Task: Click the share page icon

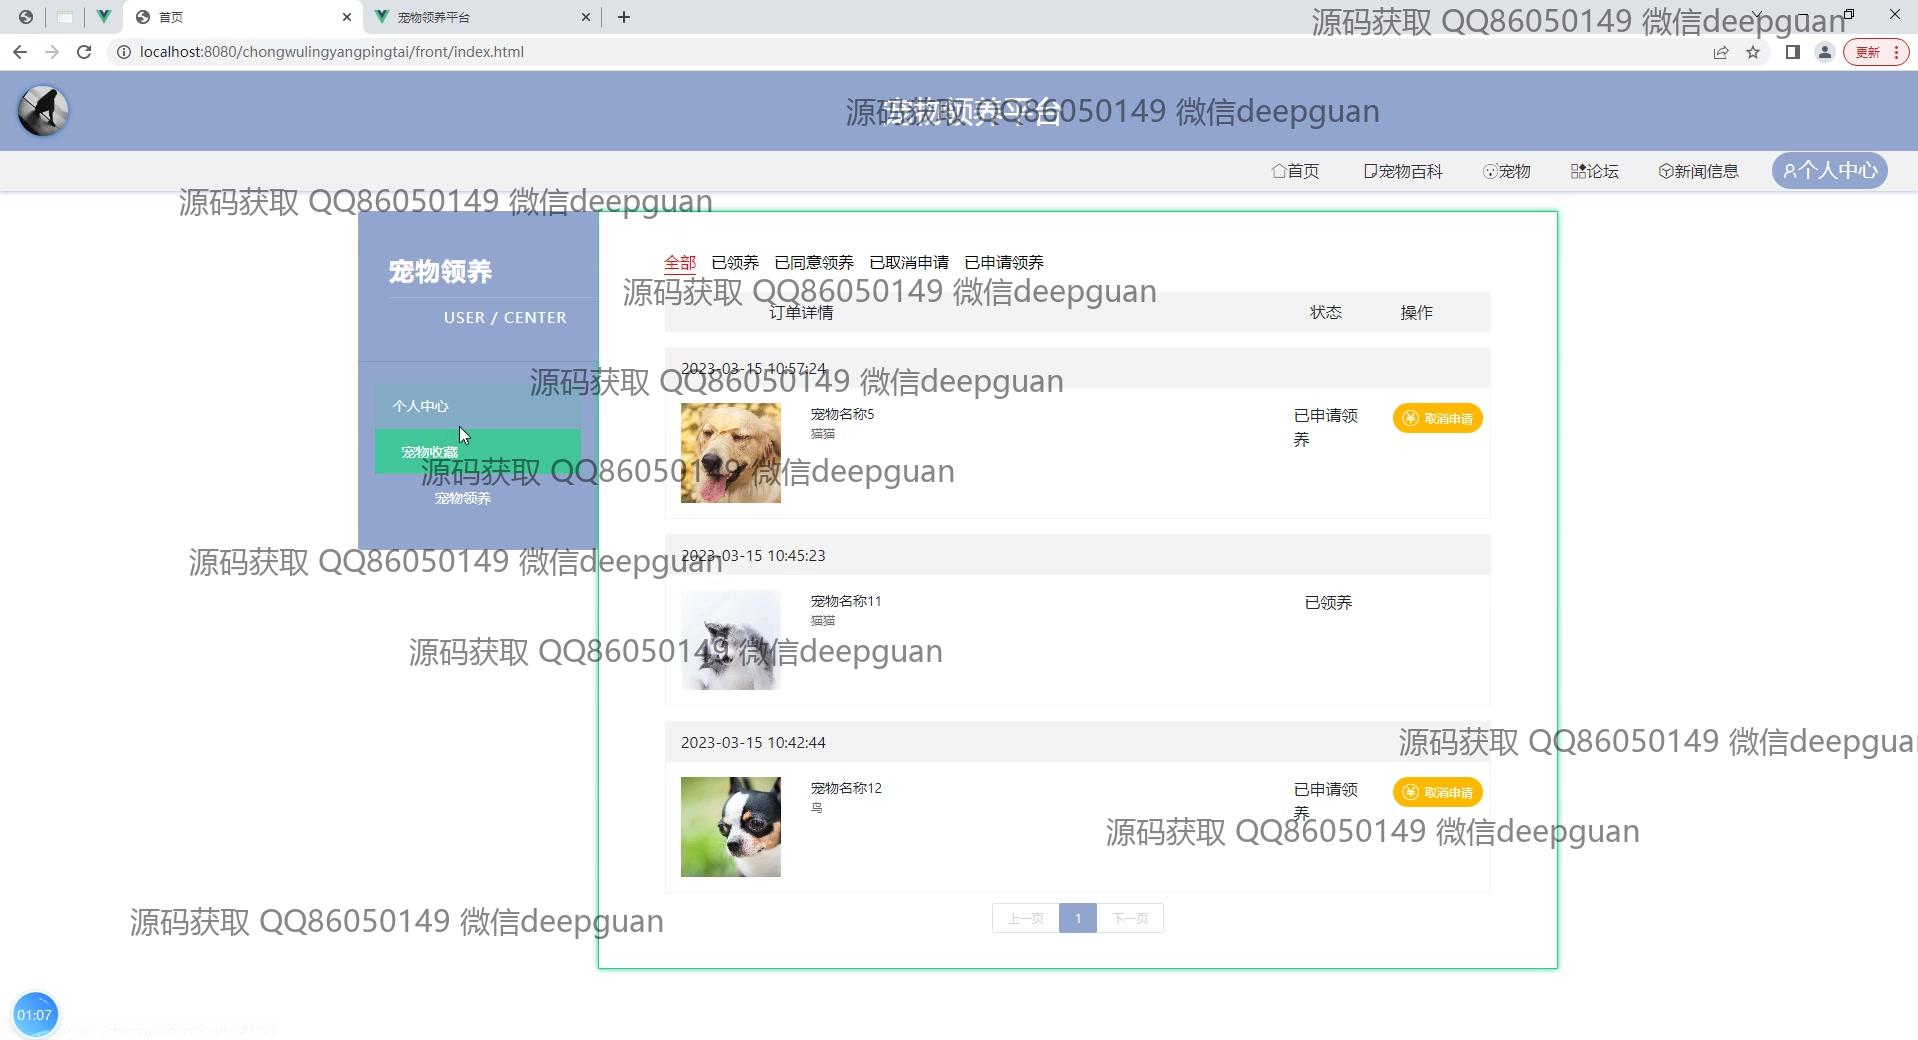Action: (1721, 52)
